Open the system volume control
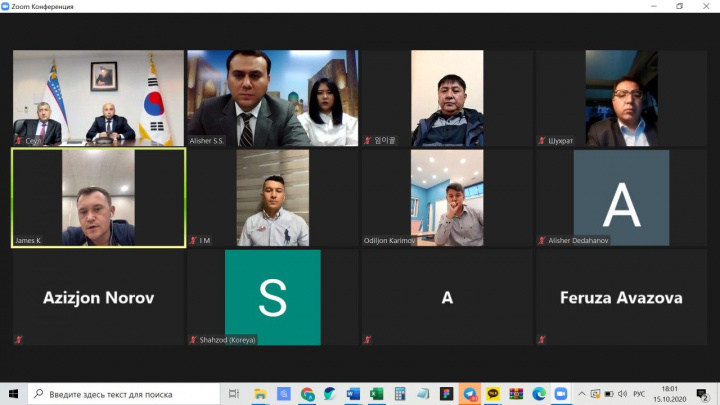 (x=622, y=394)
